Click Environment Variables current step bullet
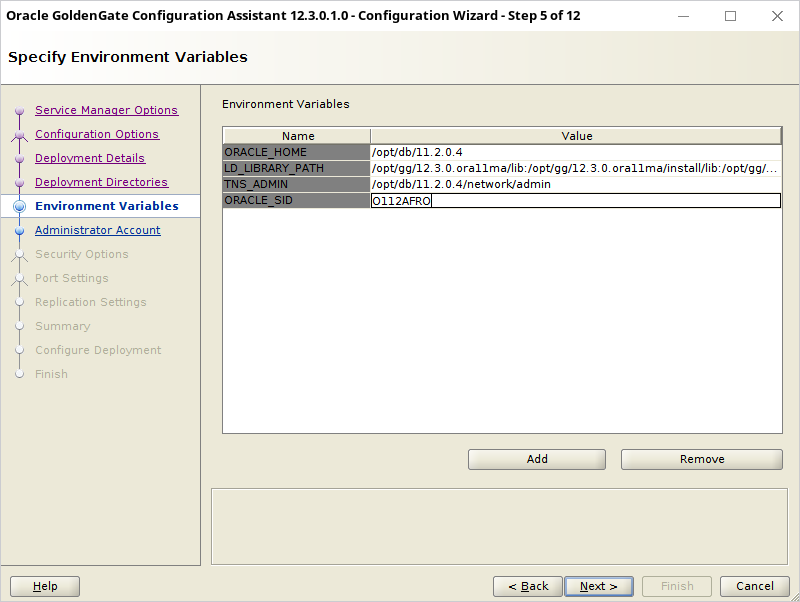Screen dimensions: 800x602 pos(19,206)
